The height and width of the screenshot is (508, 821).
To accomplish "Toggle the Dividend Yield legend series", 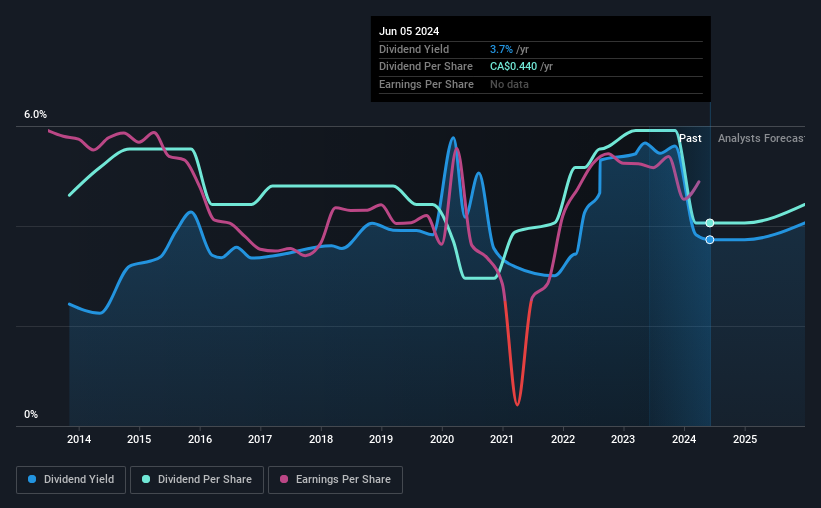I will pyautogui.click(x=71, y=480).
